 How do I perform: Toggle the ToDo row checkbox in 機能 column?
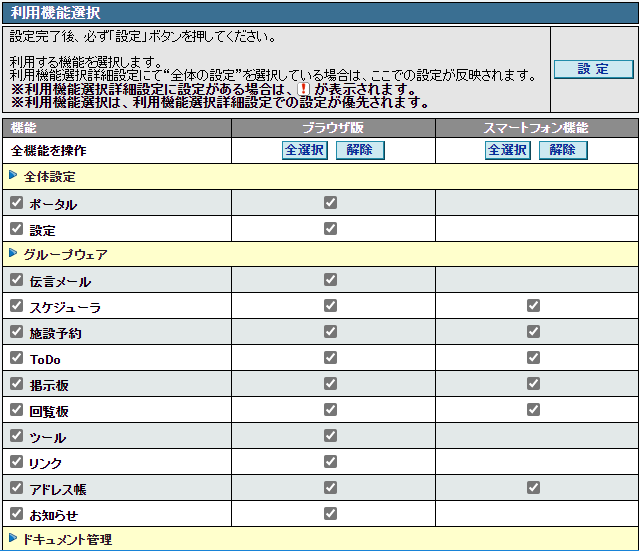[16, 357]
